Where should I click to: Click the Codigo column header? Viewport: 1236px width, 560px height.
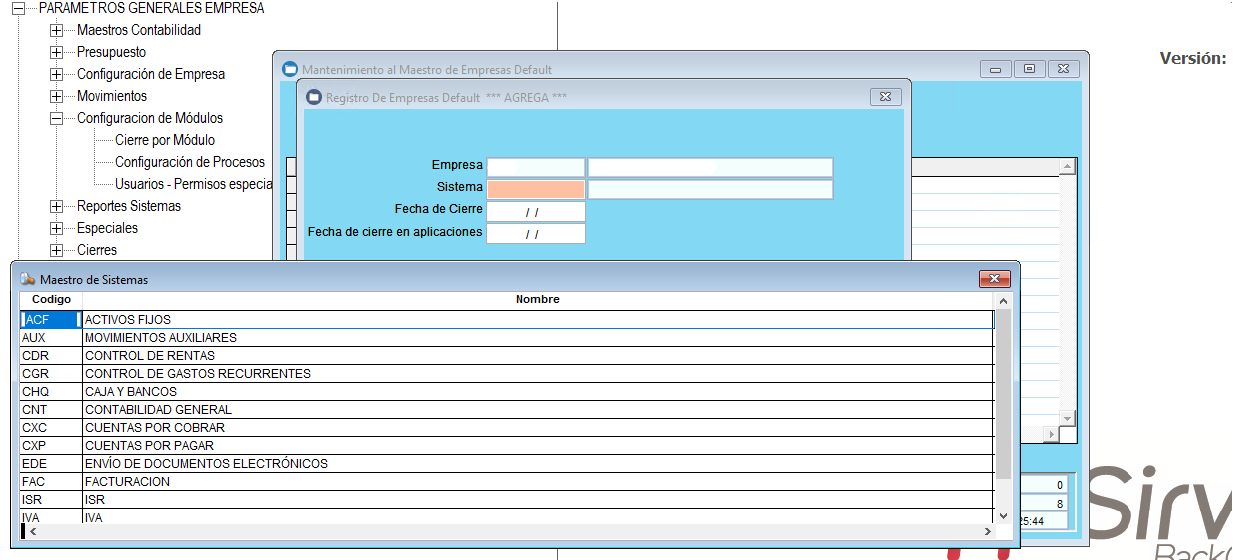[x=51, y=300]
